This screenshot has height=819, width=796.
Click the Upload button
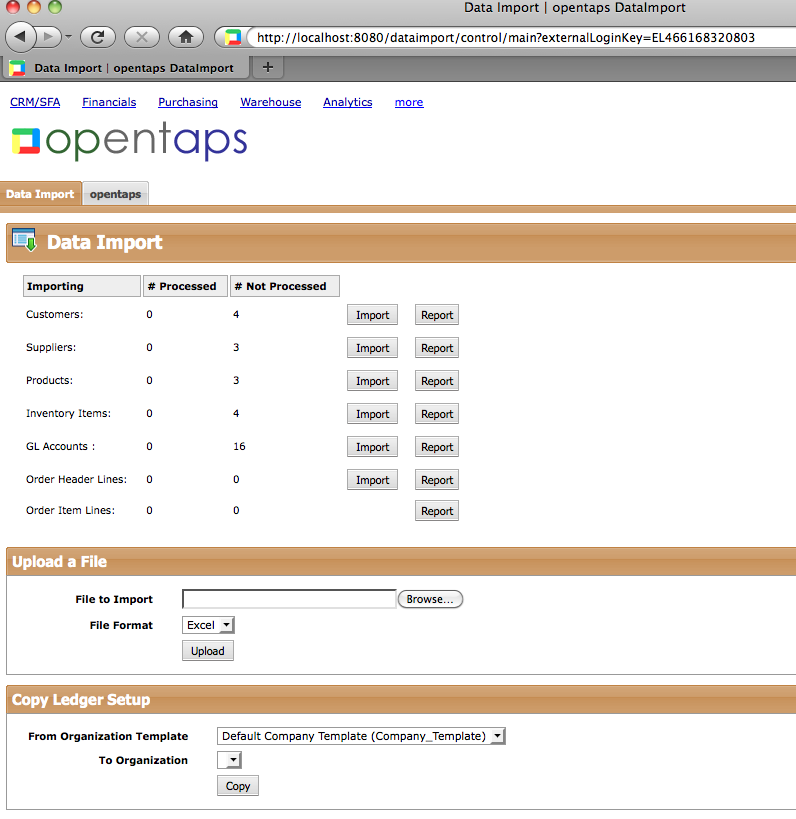click(x=208, y=651)
